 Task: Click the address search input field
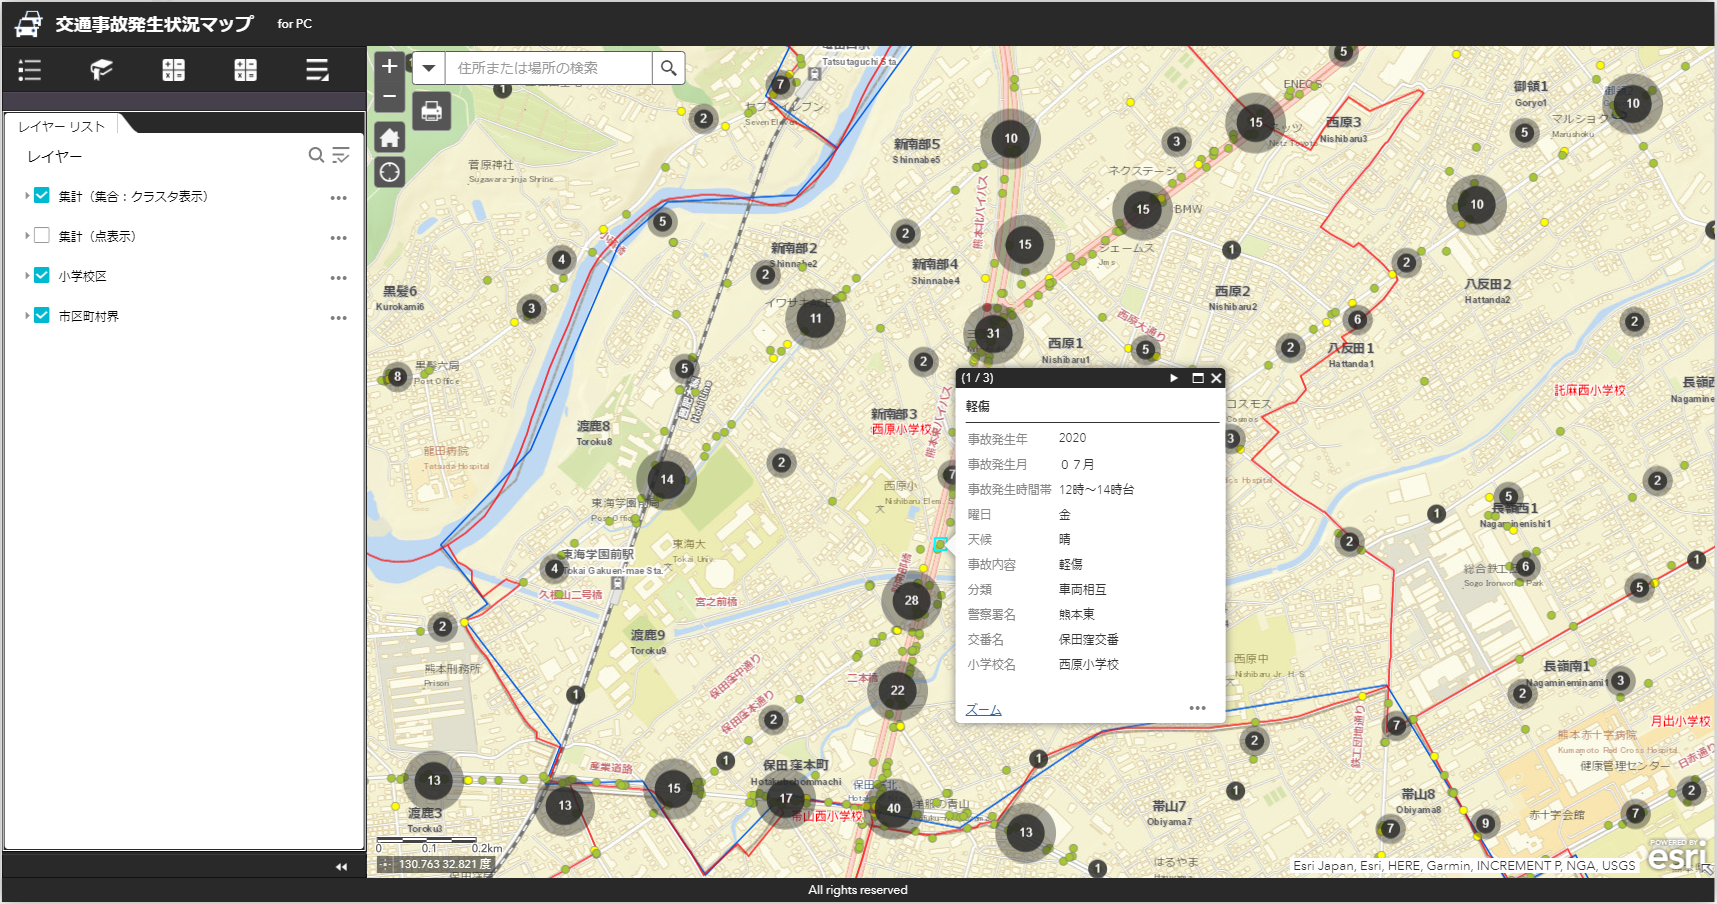point(548,68)
